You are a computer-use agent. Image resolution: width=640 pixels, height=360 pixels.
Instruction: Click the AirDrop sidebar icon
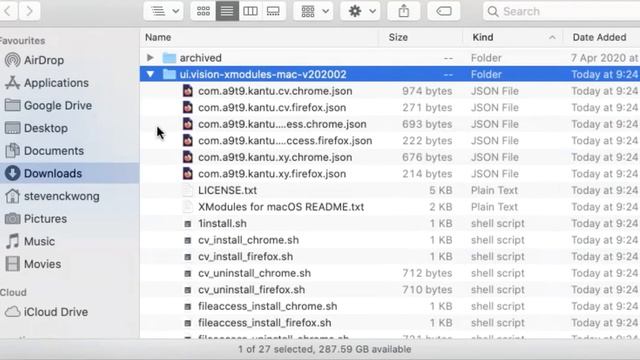coord(13,60)
